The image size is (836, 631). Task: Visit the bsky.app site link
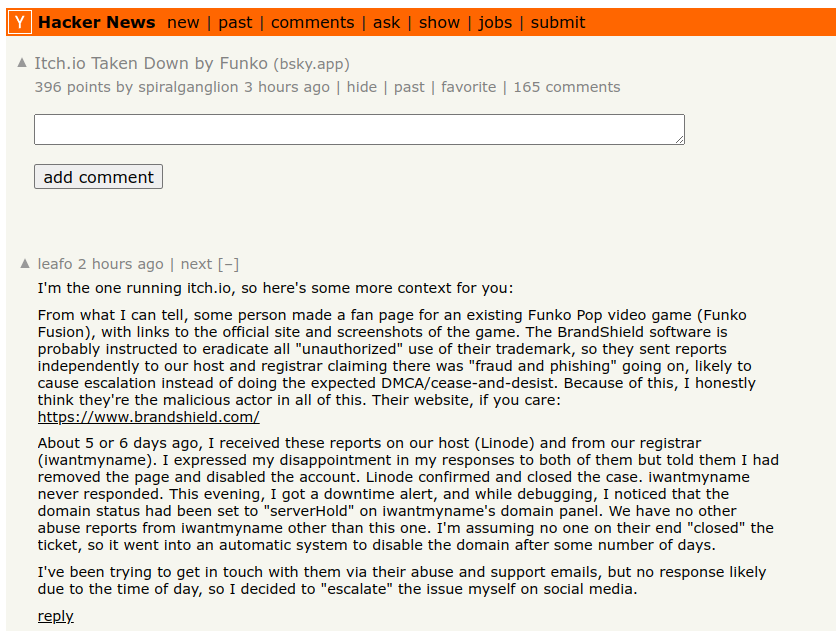click(x=311, y=64)
